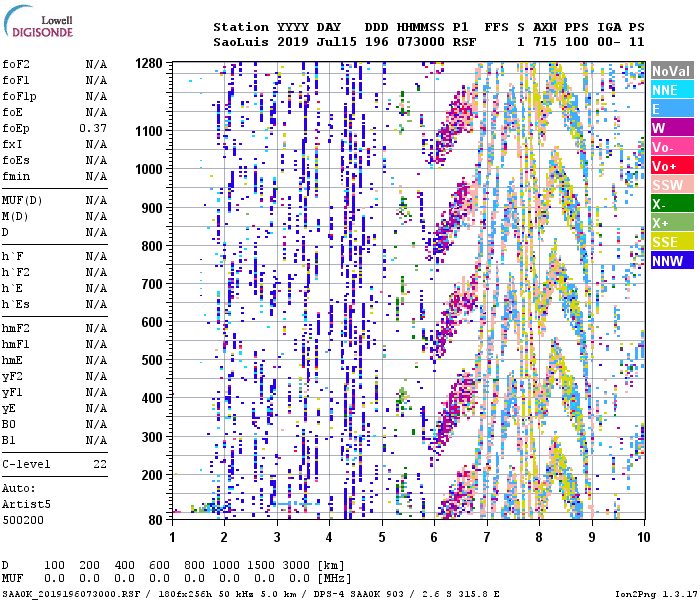Click the MUF row label at bottom

(x=12, y=579)
